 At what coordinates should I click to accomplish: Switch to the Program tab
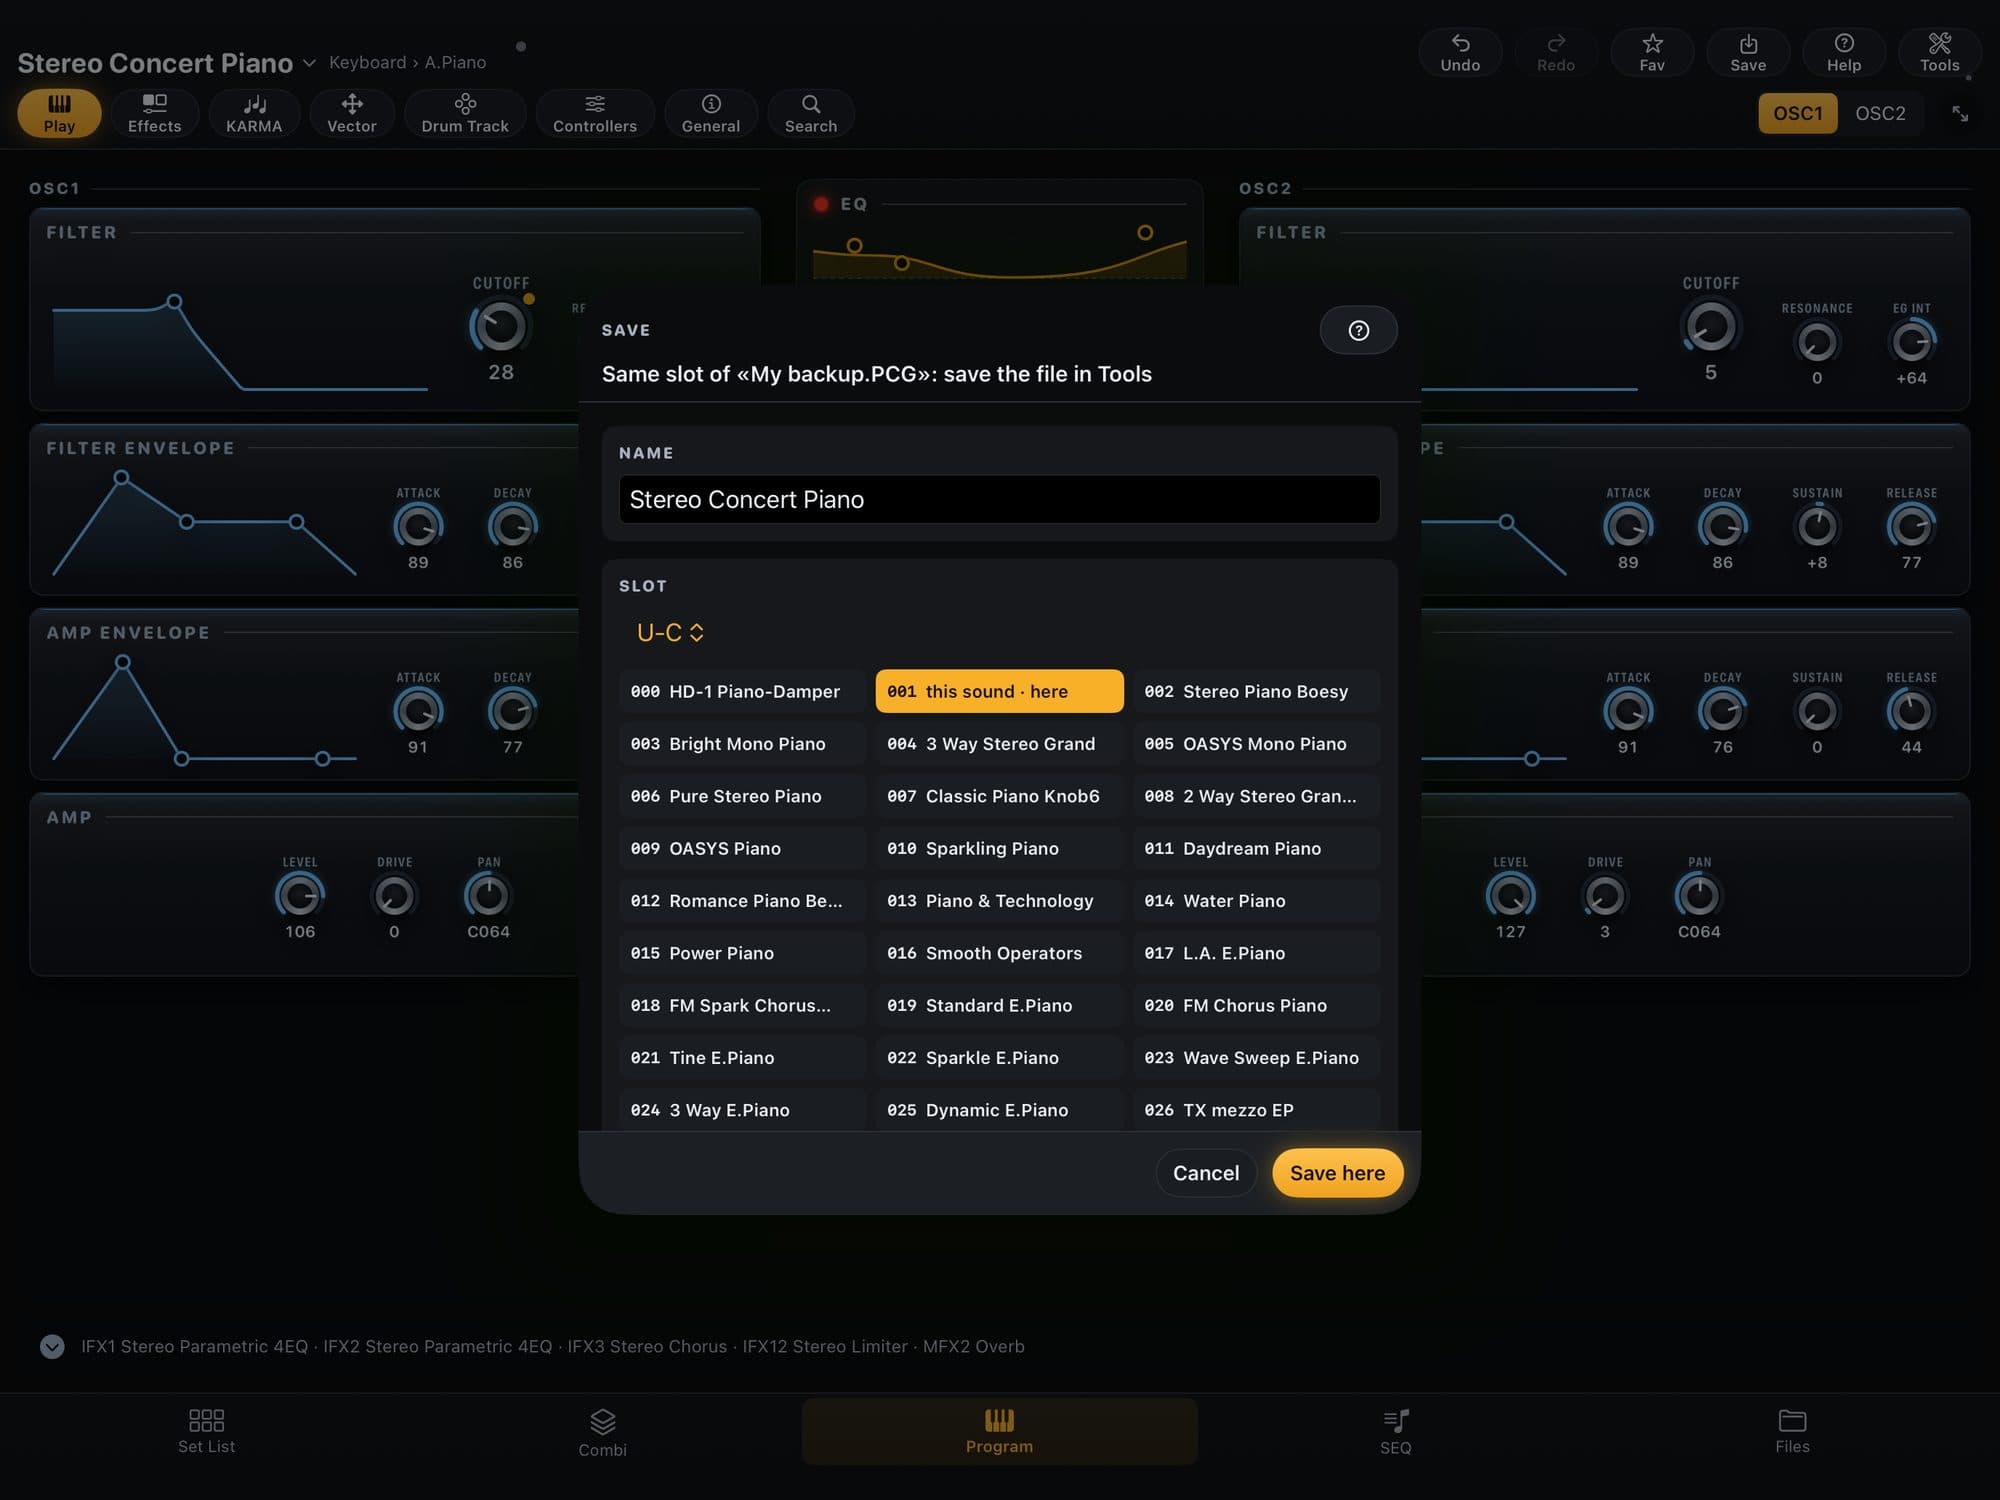point(999,1431)
